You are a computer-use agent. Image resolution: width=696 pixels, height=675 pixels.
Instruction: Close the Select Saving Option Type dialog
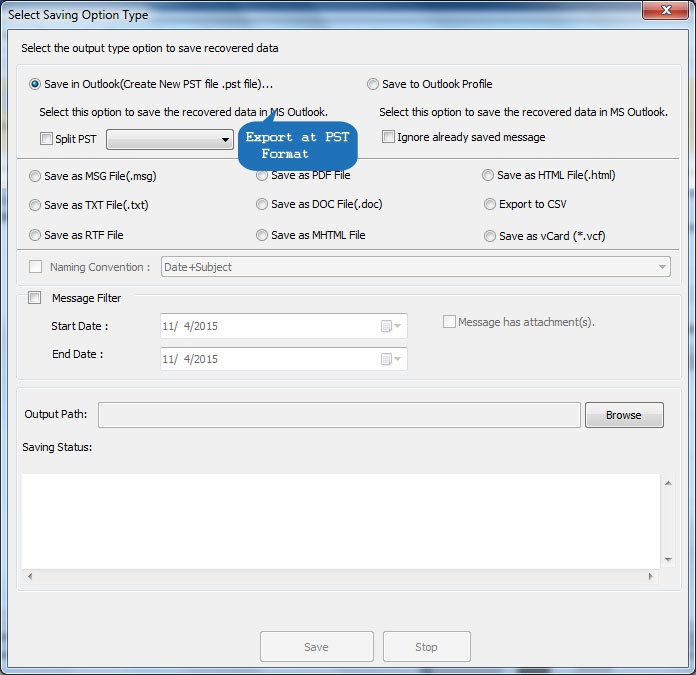tap(664, 10)
